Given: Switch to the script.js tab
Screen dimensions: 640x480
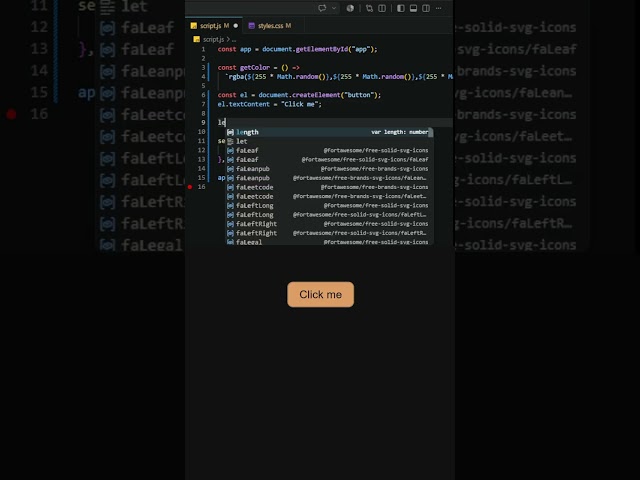Looking at the screenshot, I should pos(214,26).
